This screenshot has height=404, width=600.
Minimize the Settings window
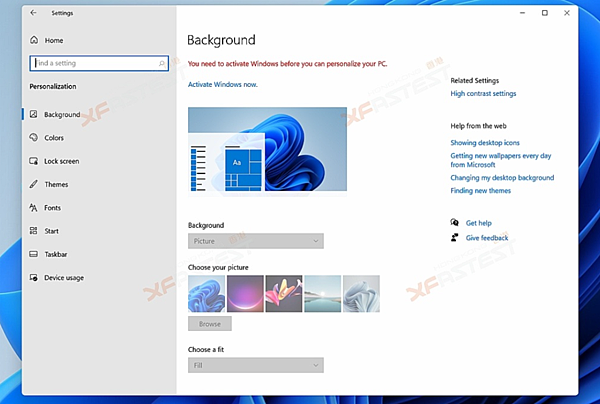[x=522, y=13]
